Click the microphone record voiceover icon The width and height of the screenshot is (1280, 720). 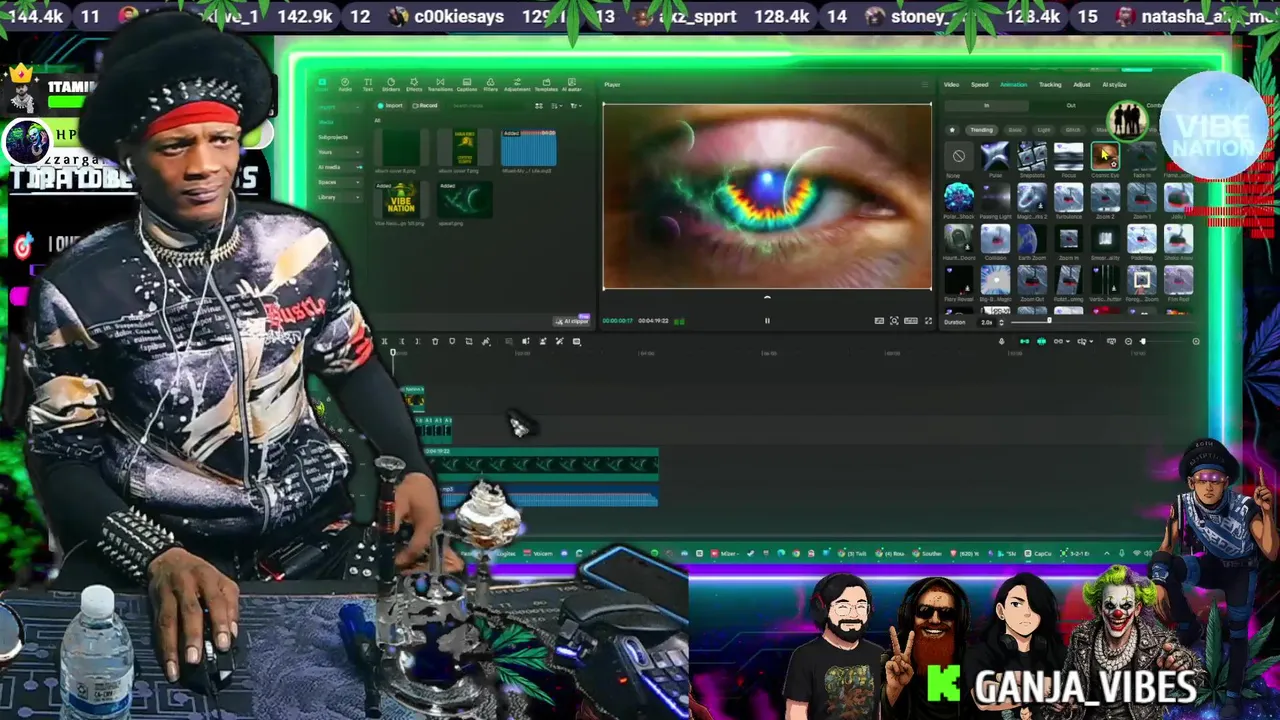[x=1002, y=342]
